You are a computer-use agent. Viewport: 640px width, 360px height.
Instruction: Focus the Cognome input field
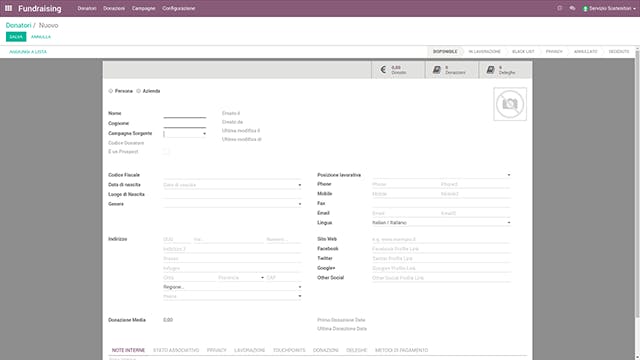(x=184, y=123)
